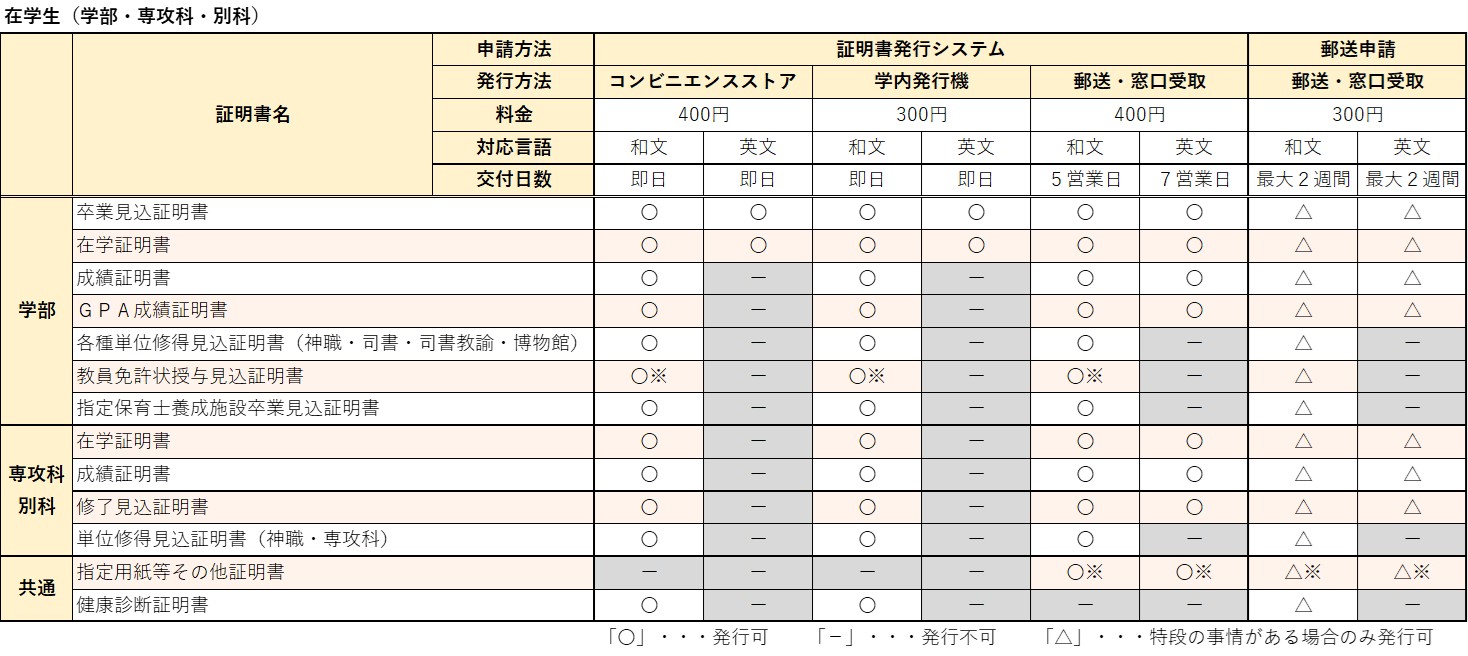Click the ５営業日 delivery time cell
Screen dimensions: 1468x656
pyautogui.click(x=1084, y=180)
